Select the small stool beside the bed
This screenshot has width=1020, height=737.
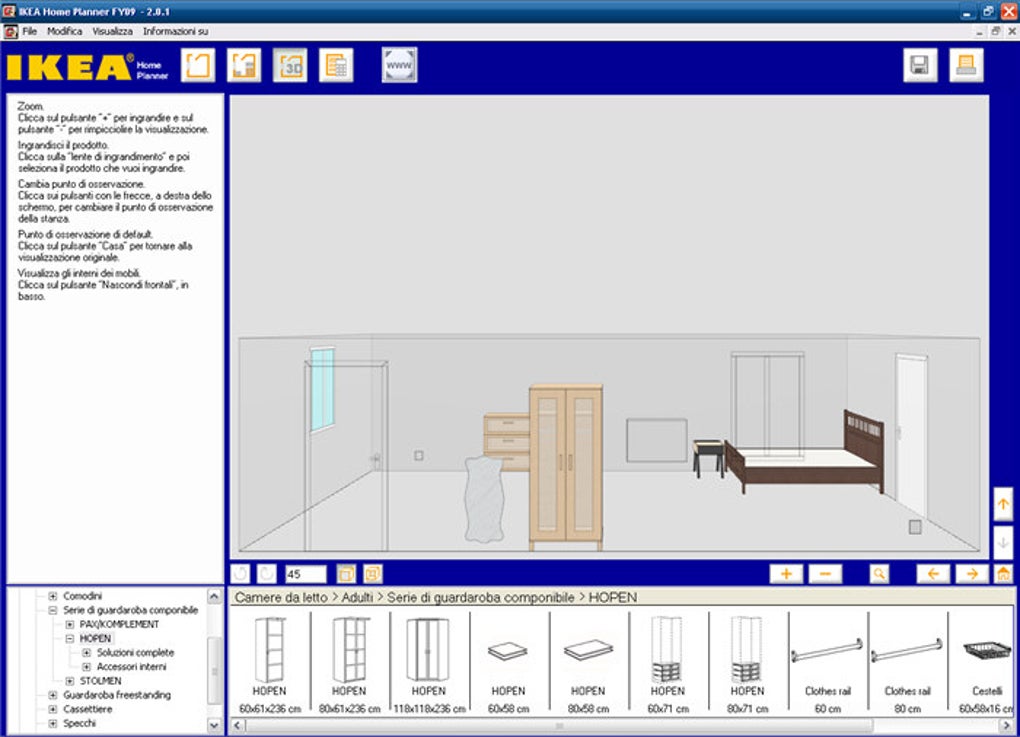[708, 458]
